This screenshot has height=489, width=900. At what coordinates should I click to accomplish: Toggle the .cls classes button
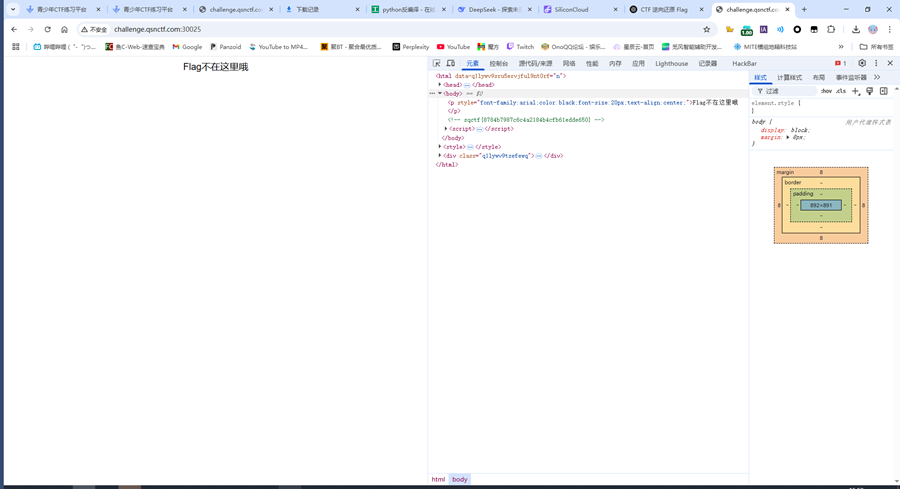tap(841, 91)
